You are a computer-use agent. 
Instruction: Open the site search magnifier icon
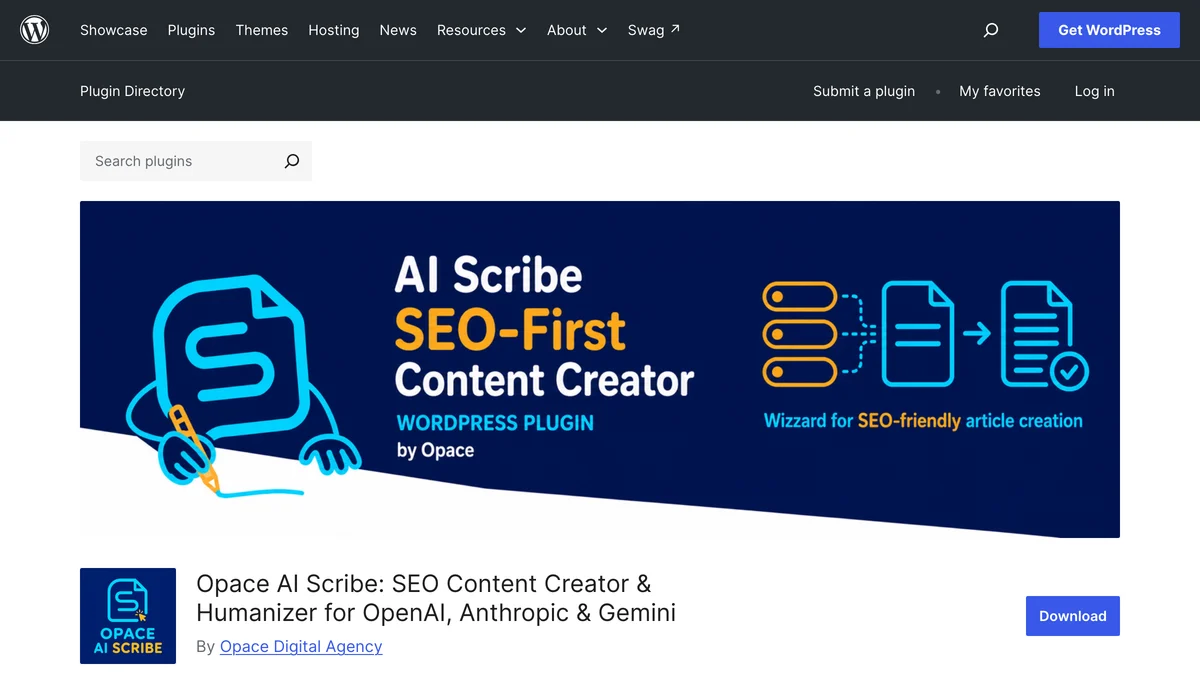tap(991, 30)
